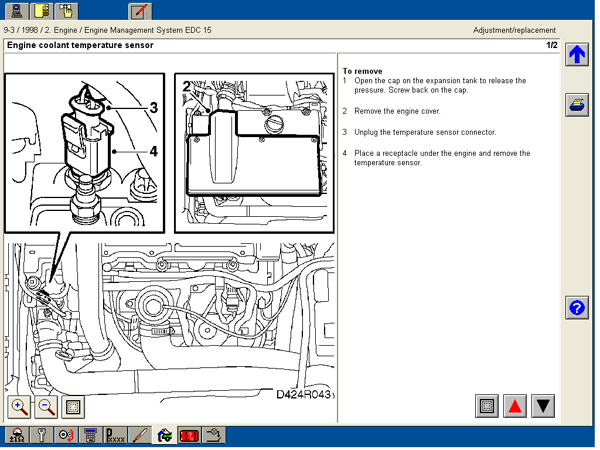600x450 pixels.
Task: Go to previous page with red up triangle
Action: [515, 405]
